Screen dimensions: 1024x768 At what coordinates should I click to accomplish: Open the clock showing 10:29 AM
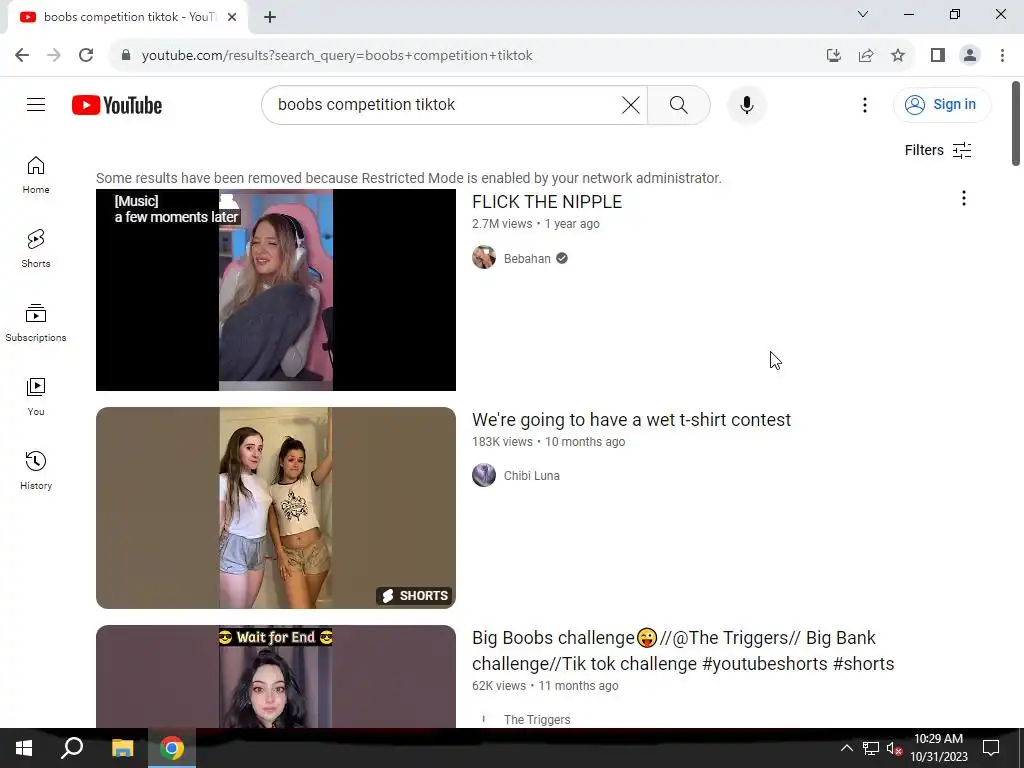click(x=938, y=748)
